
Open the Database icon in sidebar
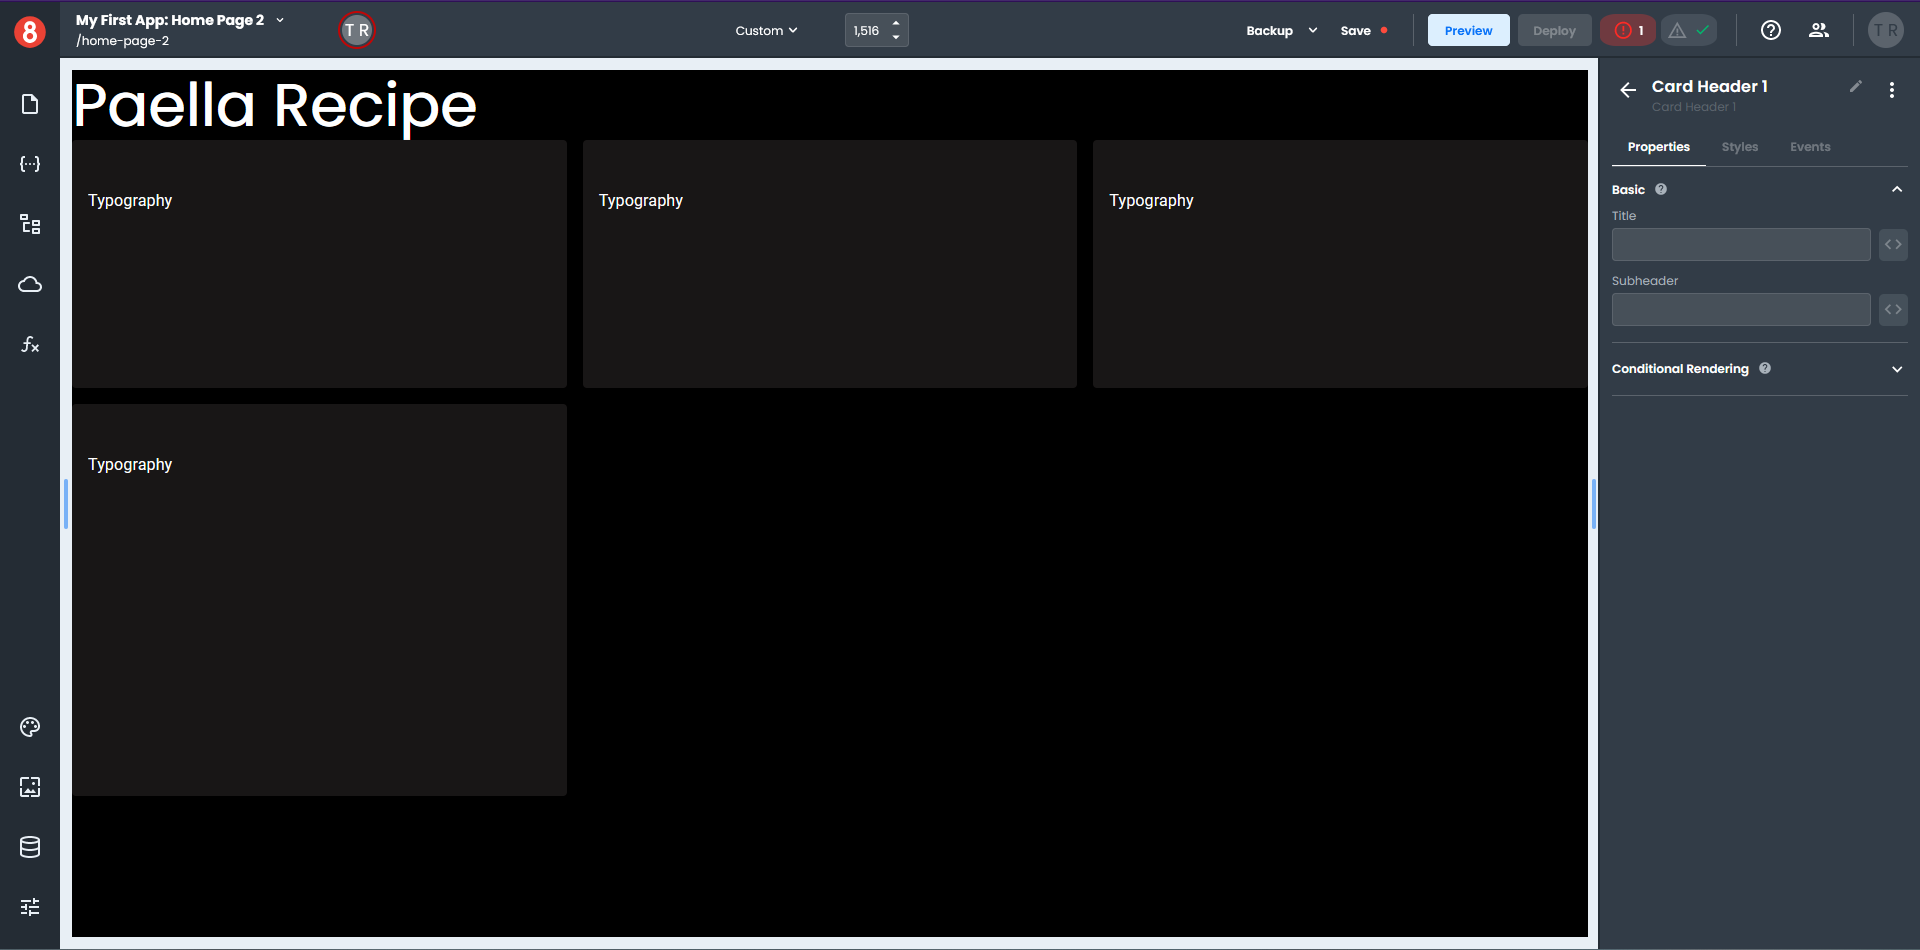click(30, 847)
